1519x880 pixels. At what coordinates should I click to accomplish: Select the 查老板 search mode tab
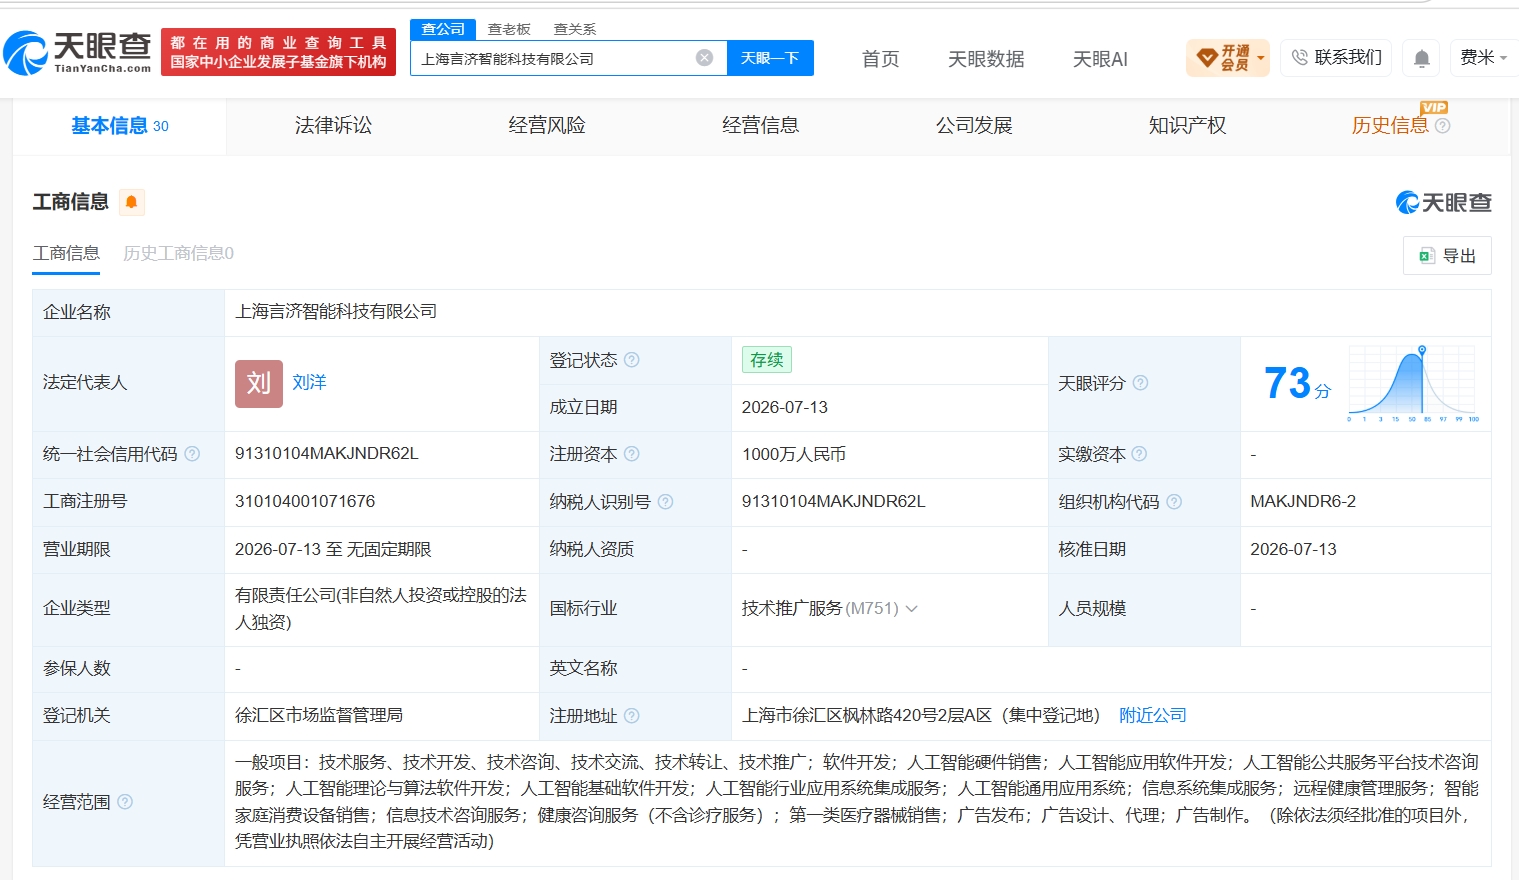pos(509,29)
